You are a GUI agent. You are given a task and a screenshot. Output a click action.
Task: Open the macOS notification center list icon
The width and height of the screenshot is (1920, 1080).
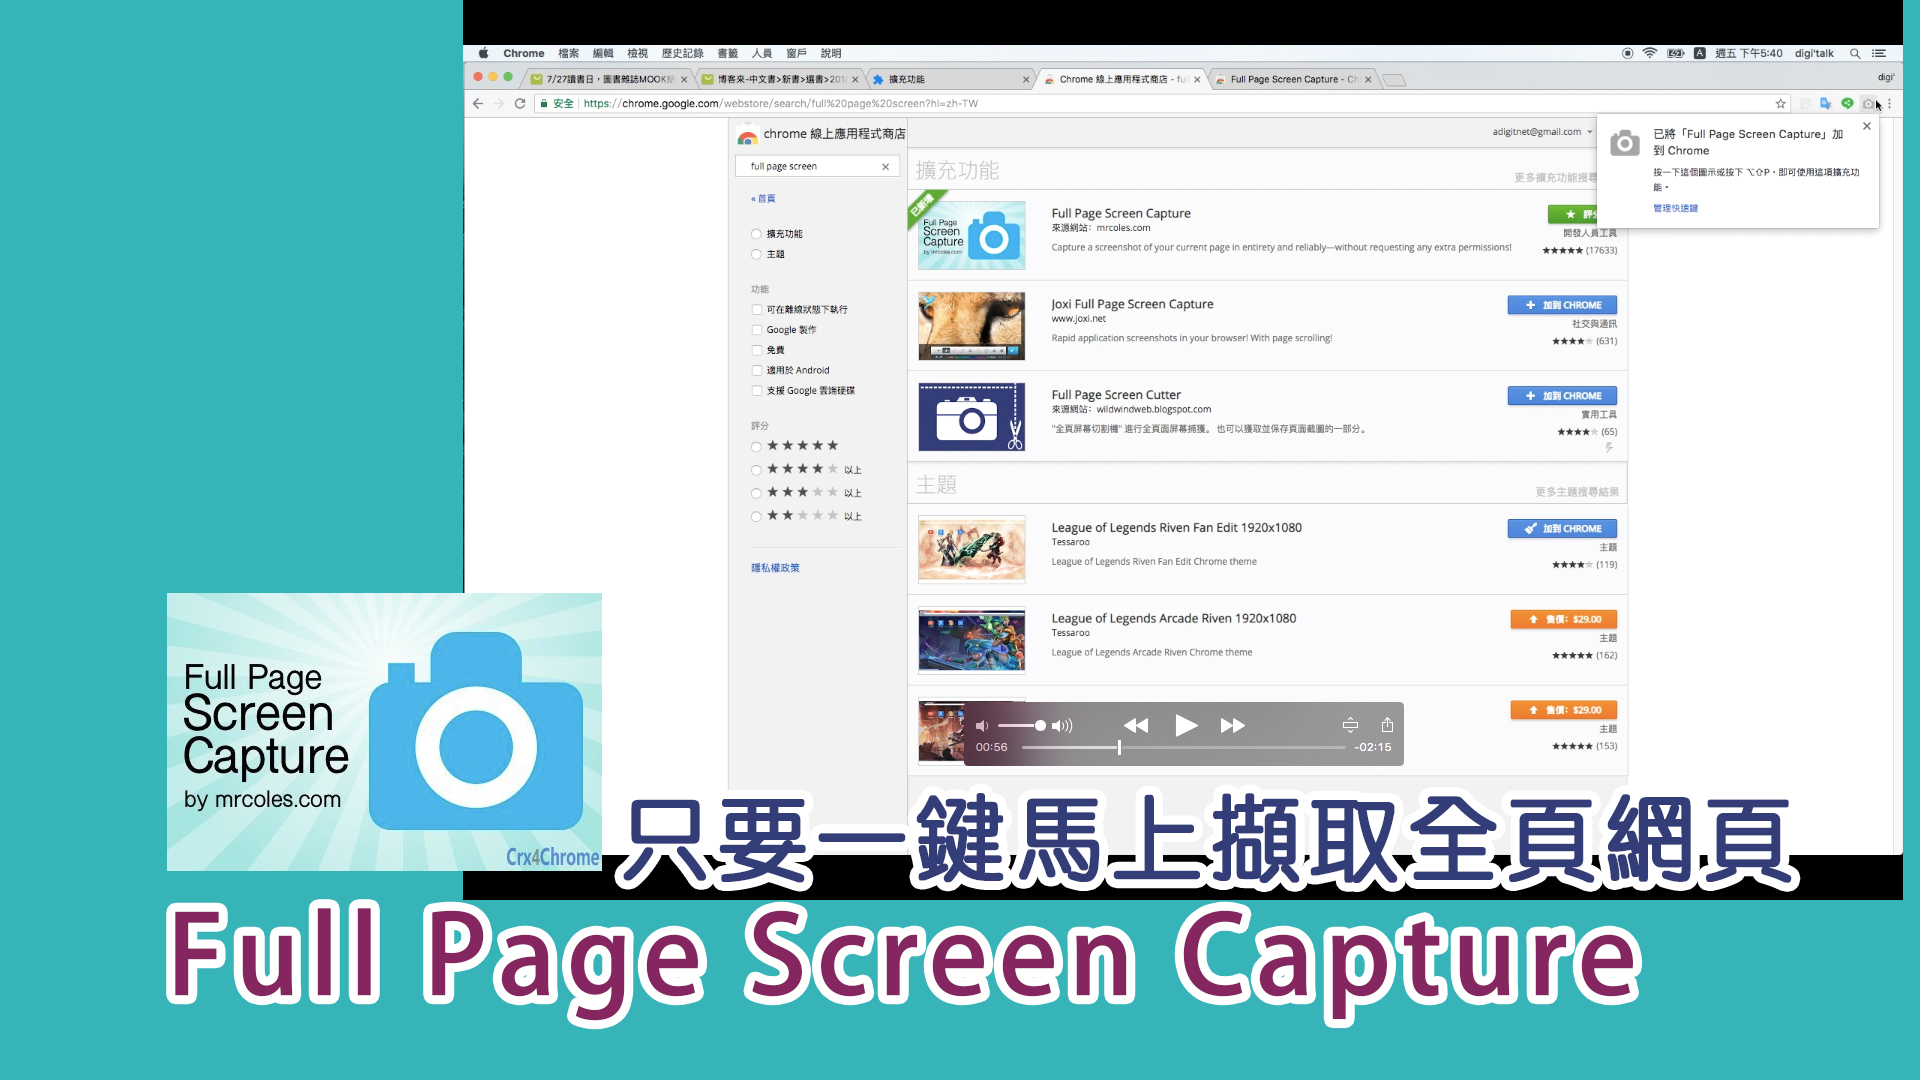[1879, 54]
